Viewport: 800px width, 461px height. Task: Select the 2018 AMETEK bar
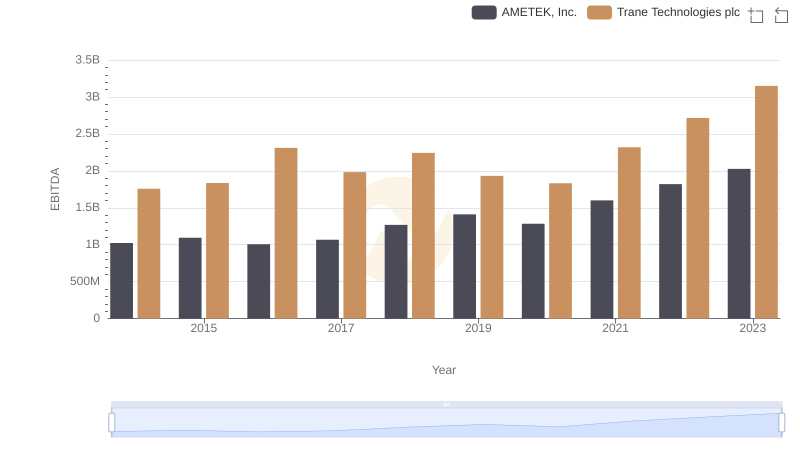pyautogui.click(x=396, y=272)
